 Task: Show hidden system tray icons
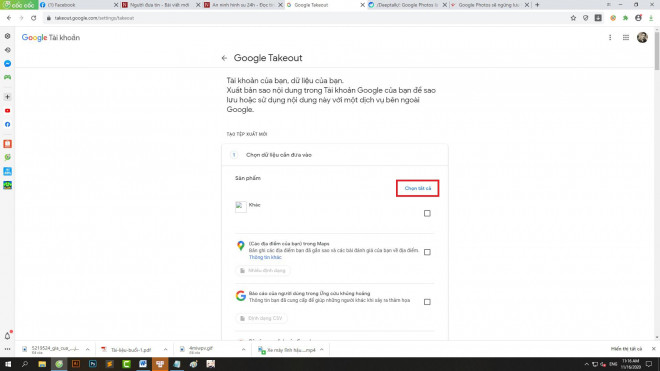[x=586, y=364]
